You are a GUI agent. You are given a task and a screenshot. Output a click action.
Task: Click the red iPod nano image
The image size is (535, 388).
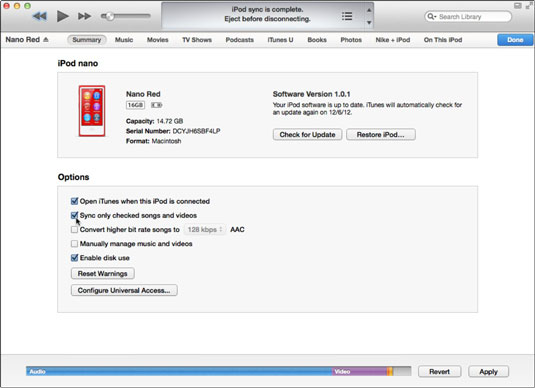[92, 111]
